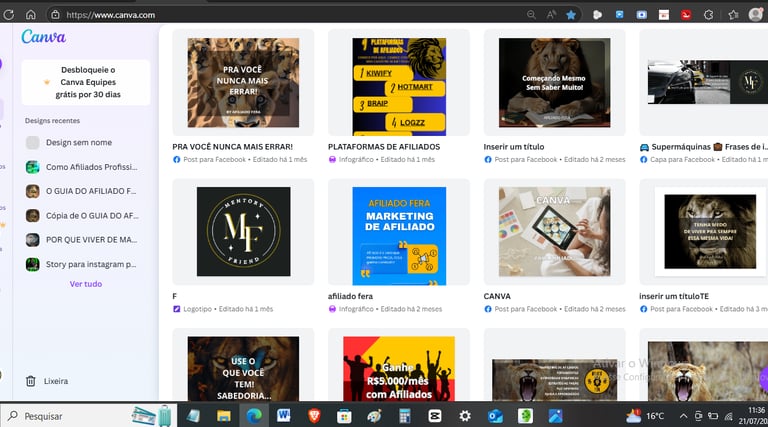Show hidden system tray icons
This screenshot has height=427, width=768.
(x=683, y=416)
